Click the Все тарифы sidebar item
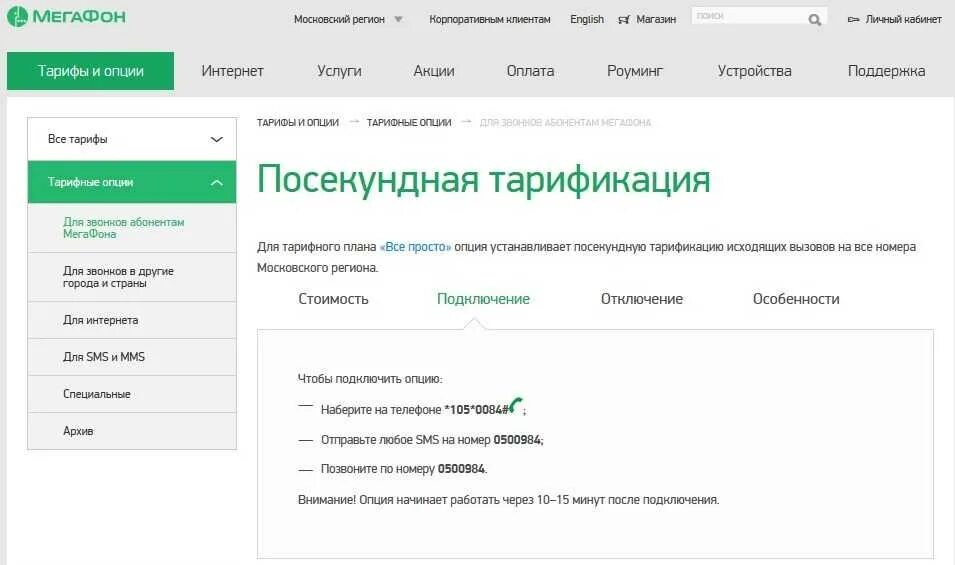955x565 pixels. click(x=132, y=139)
